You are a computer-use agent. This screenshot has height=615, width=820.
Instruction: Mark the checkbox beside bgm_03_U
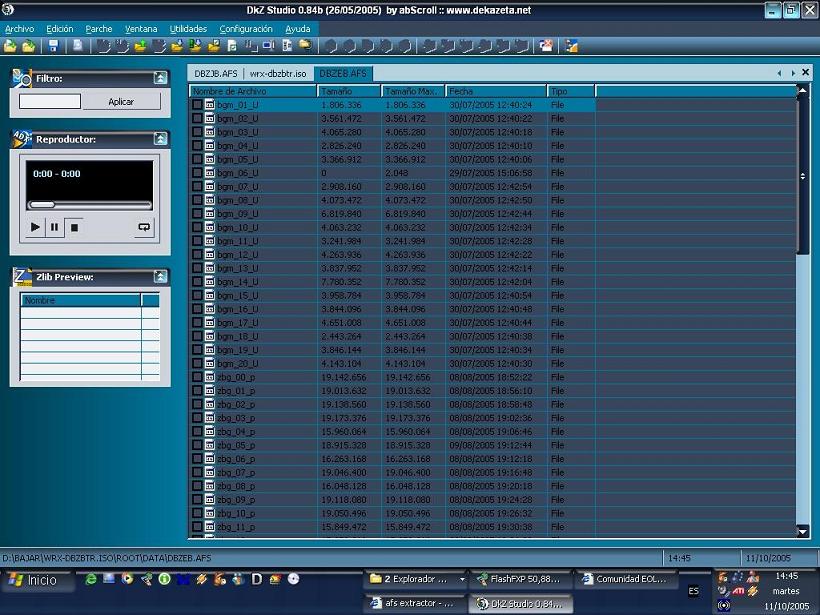coord(197,132)
